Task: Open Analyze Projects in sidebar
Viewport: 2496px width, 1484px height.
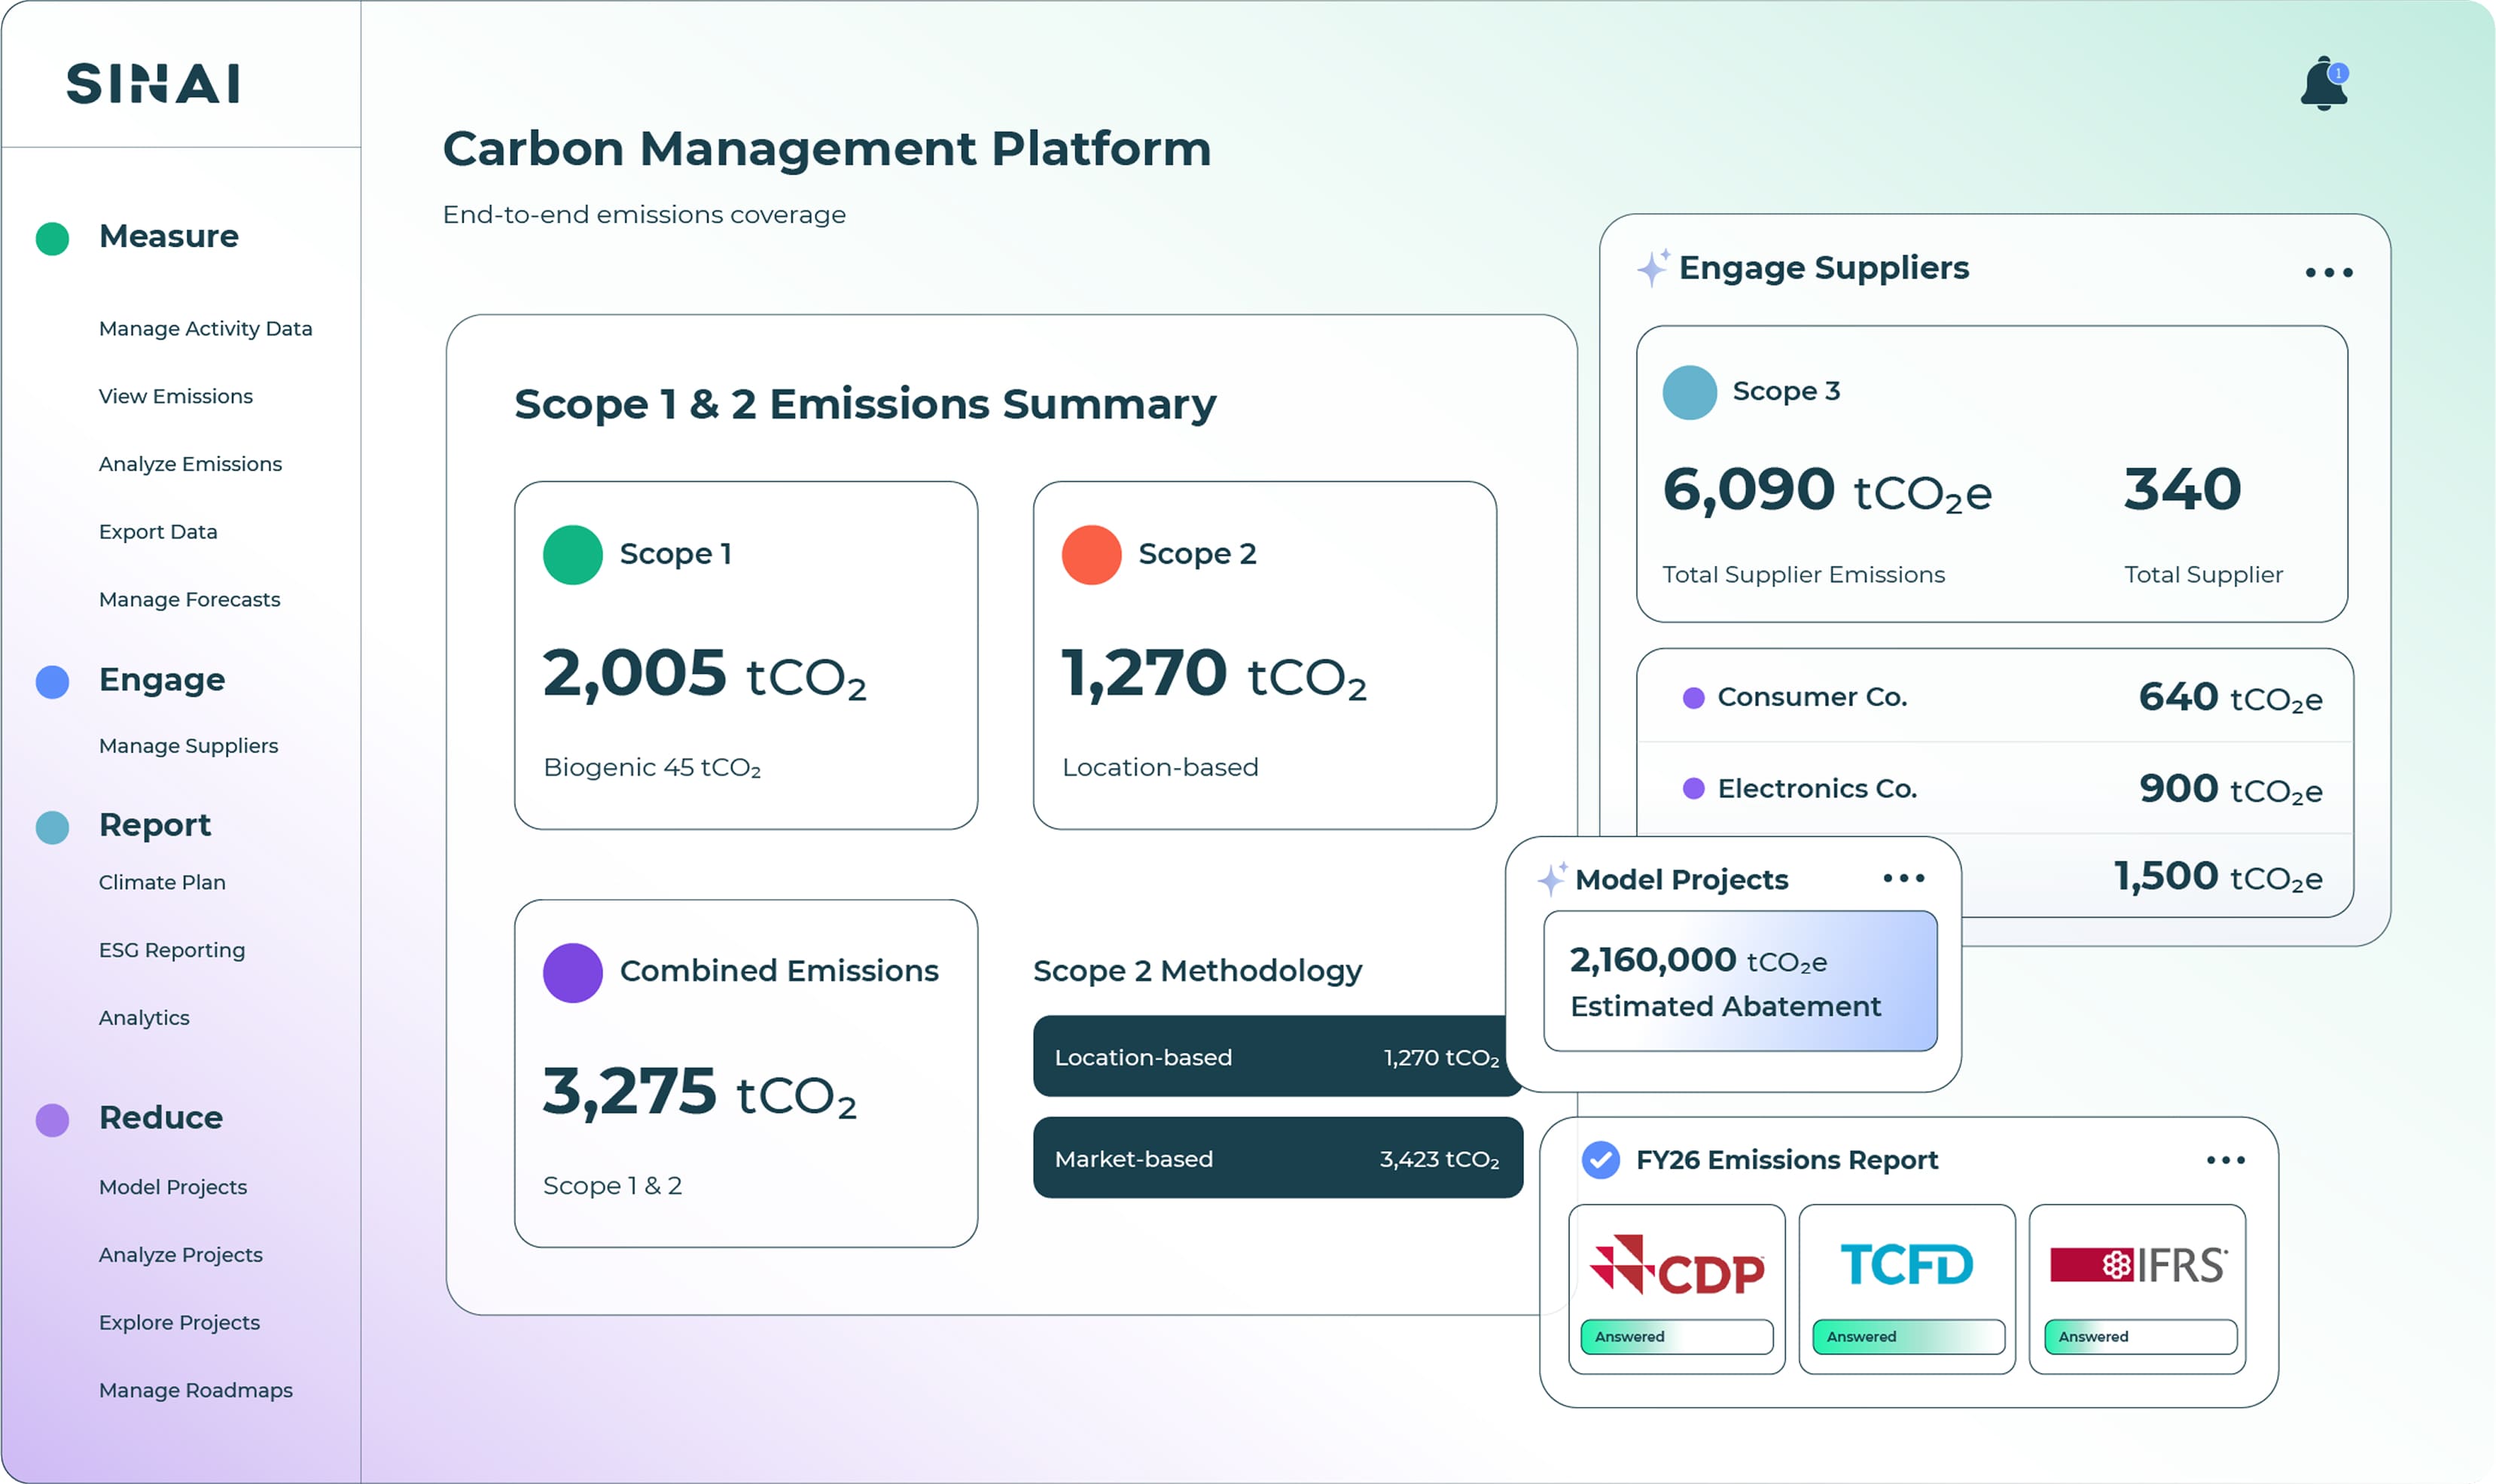Action: pyautogui.click(x=181, y=1255)
